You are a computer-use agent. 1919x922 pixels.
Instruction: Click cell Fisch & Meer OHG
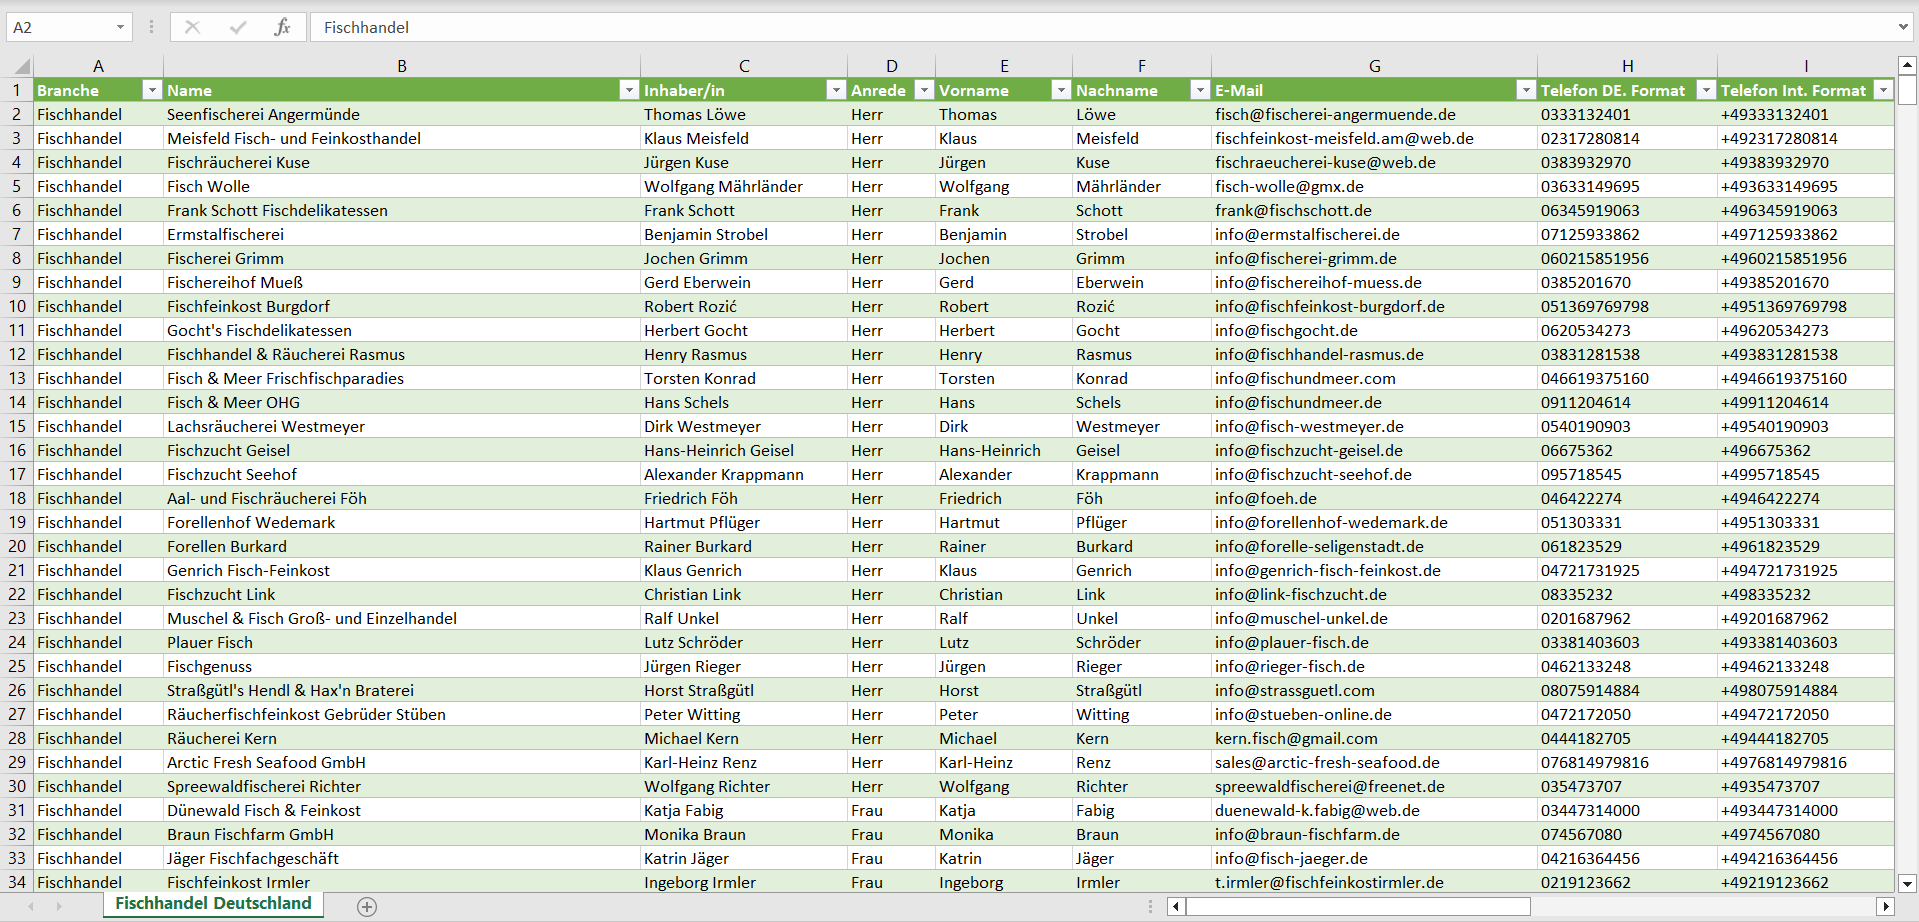402,402
